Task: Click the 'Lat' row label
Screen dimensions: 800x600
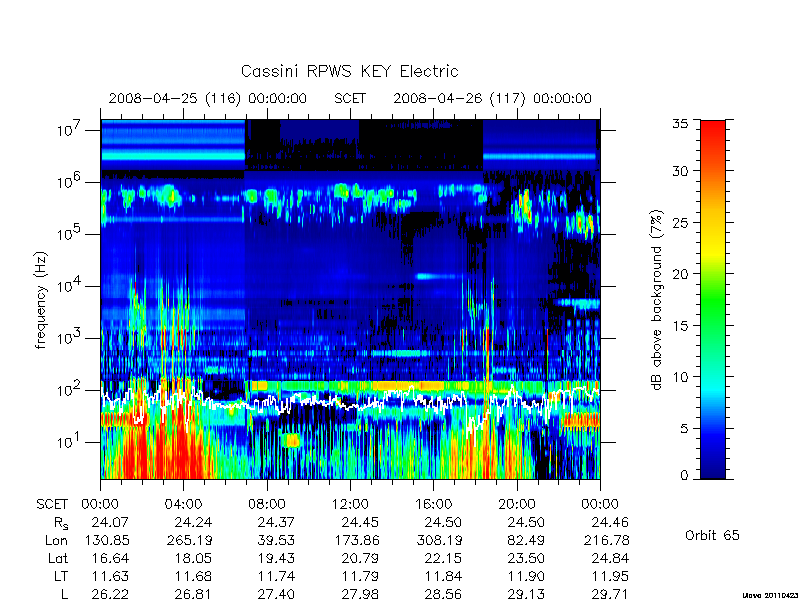Action: point(58,558)
